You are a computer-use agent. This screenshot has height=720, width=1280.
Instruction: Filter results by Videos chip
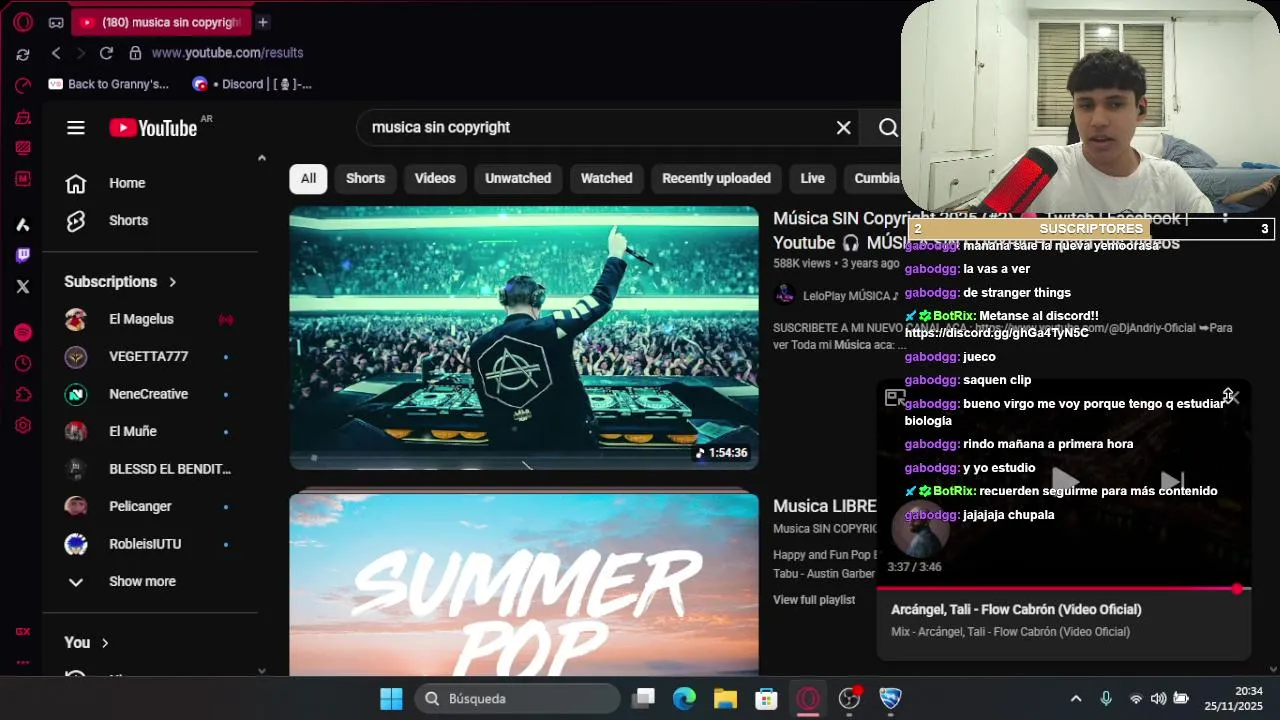[435, 178]
